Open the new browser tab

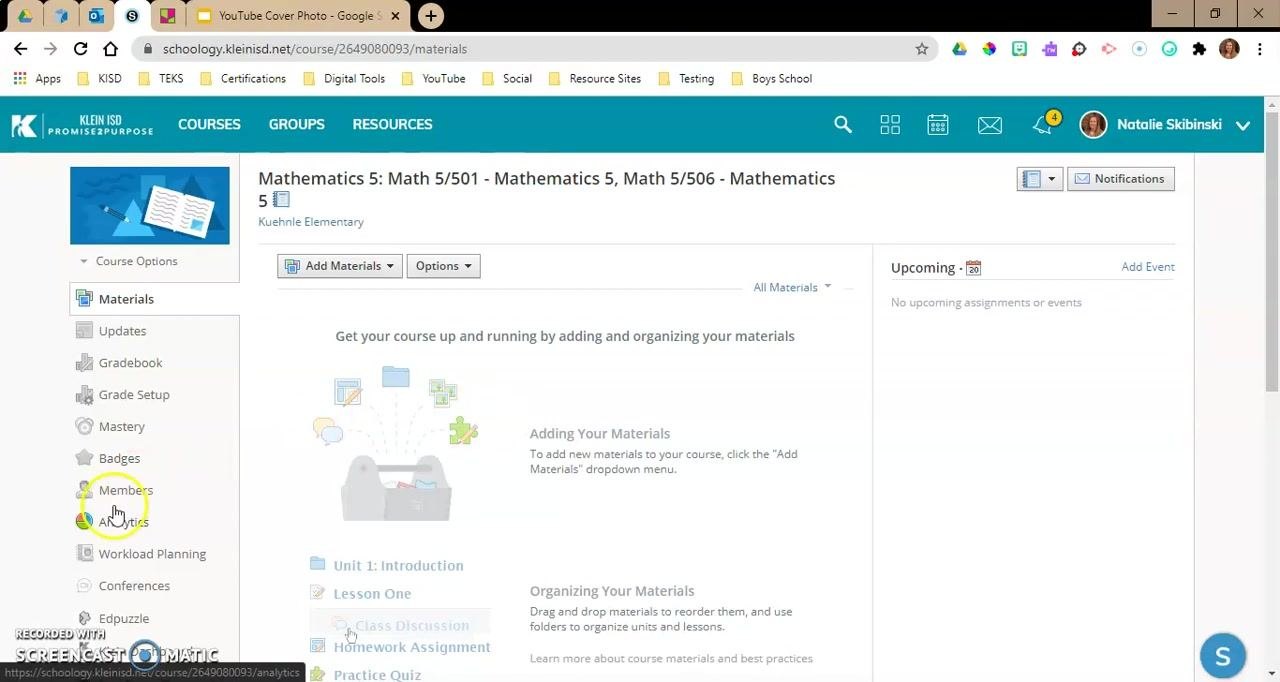tap(430, 15)
